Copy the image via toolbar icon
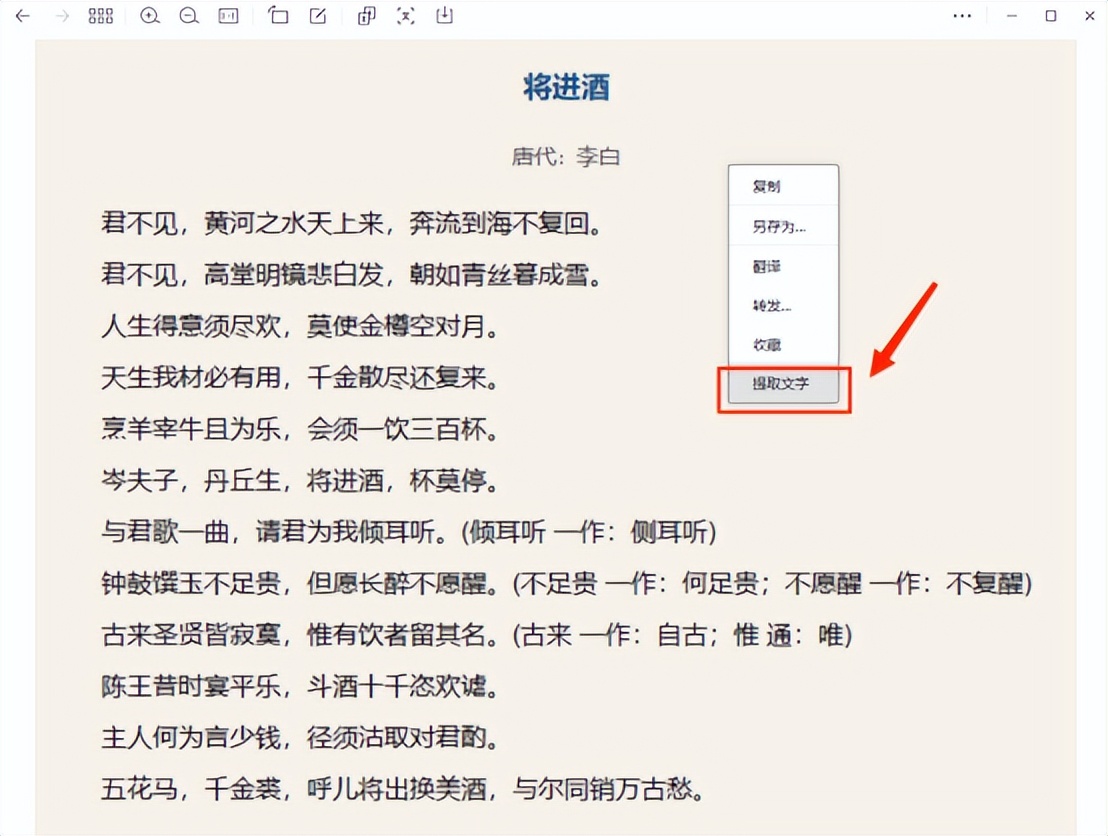 tap(366, 16)
